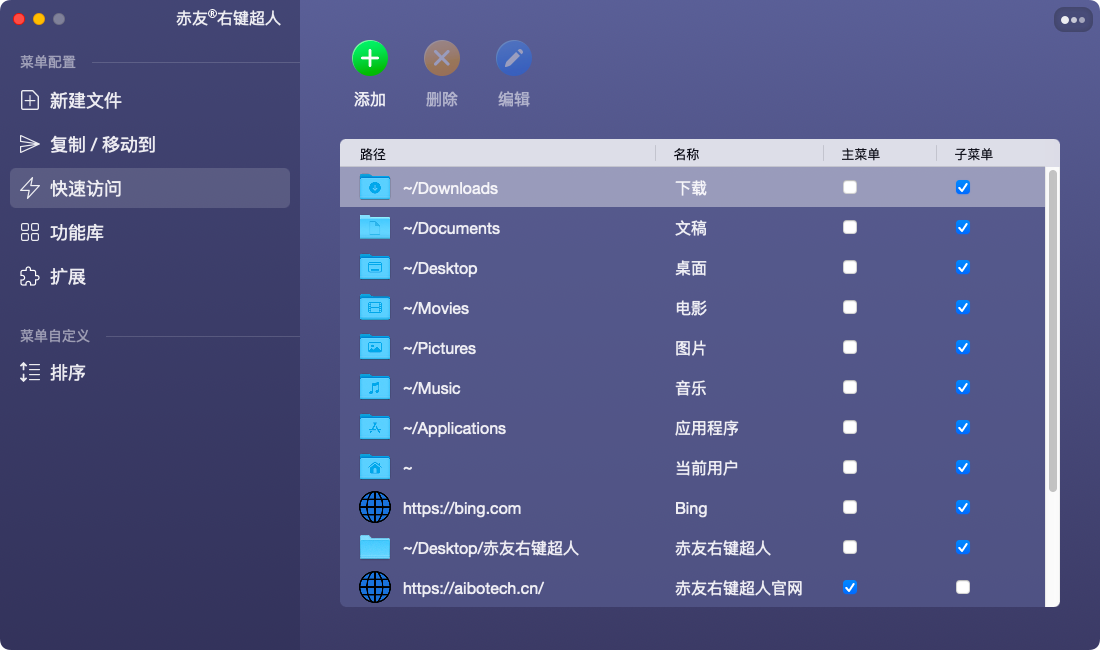This screenshot has width=1100, height=650.
Task: Uncheck 子菜单 checkbox for ~/Downloads
Action: pyautogui.click(x=962, y=187)
